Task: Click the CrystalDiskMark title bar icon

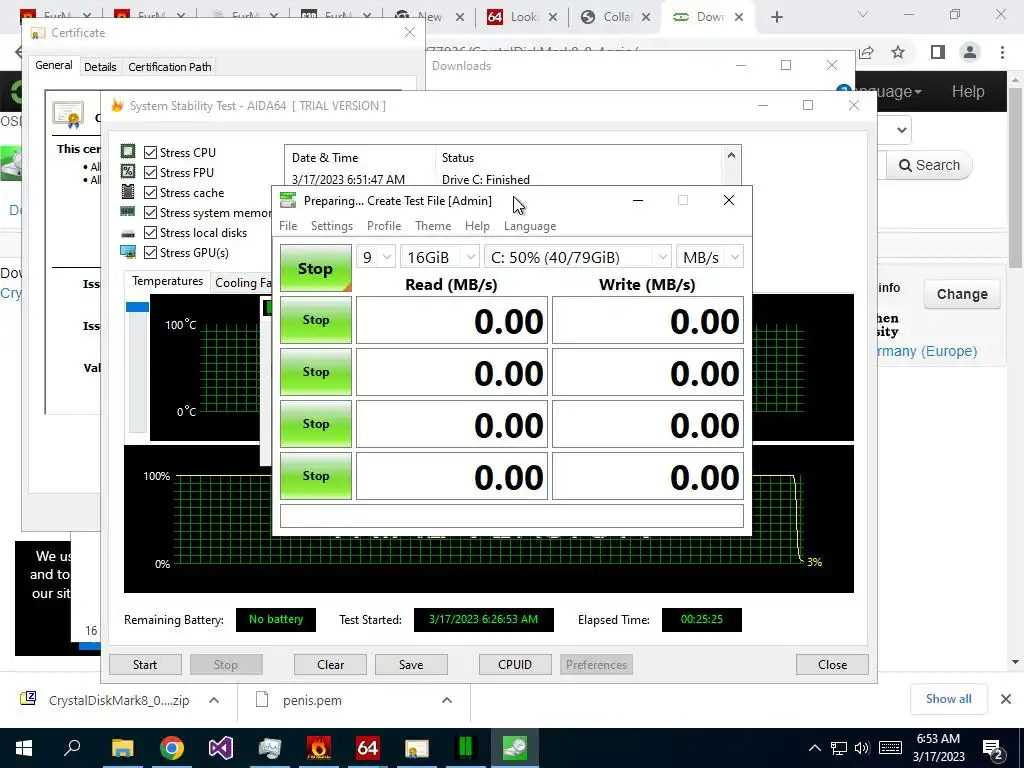Action: (288, 200)
